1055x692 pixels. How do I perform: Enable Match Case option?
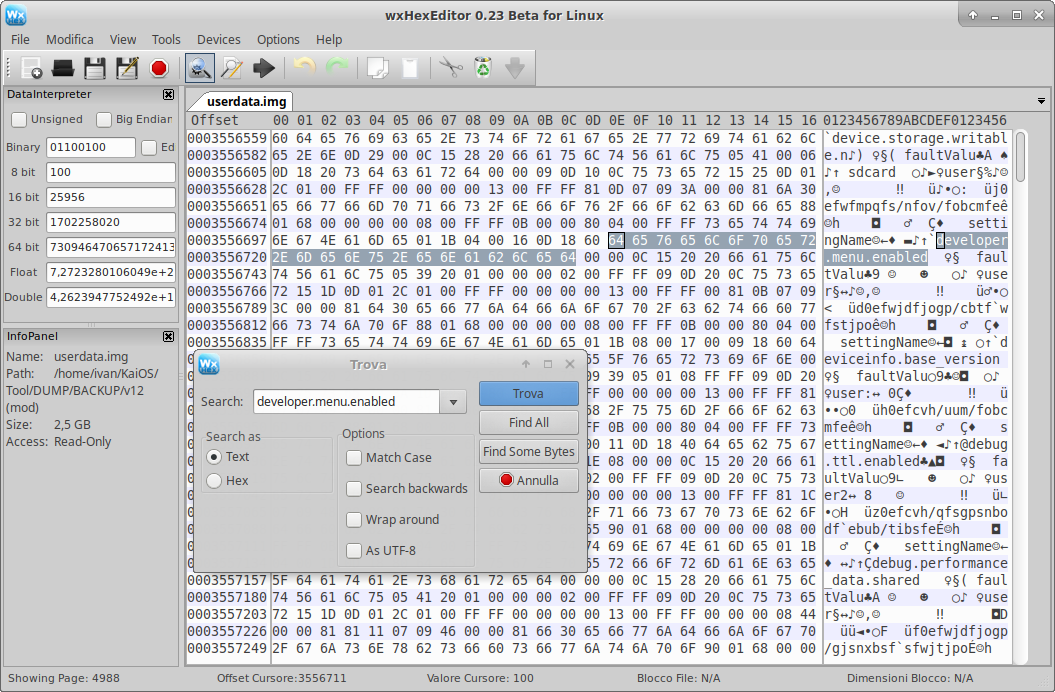[354, 458]
